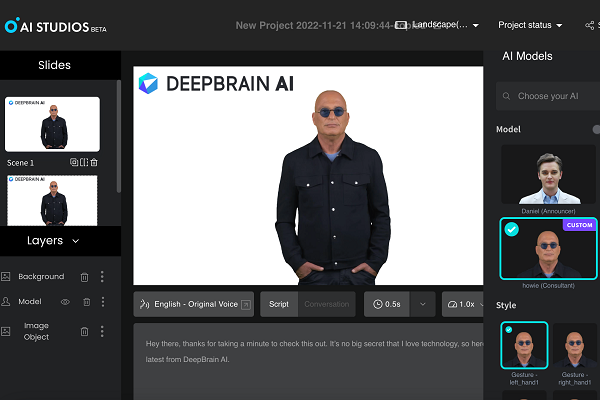The width and height of the screenshot is (600, 400).
Task: Delete the Image Object layer
Action: click(x=86, y=331)
